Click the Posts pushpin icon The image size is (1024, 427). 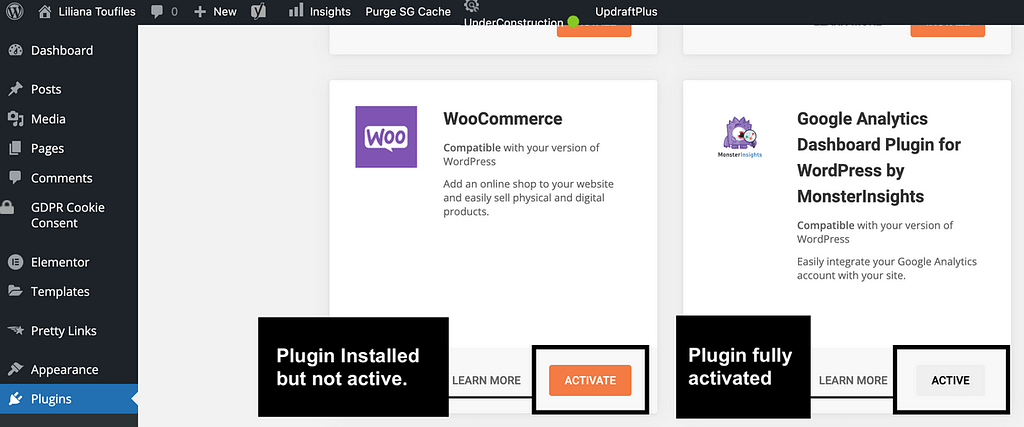coord(16,89)
